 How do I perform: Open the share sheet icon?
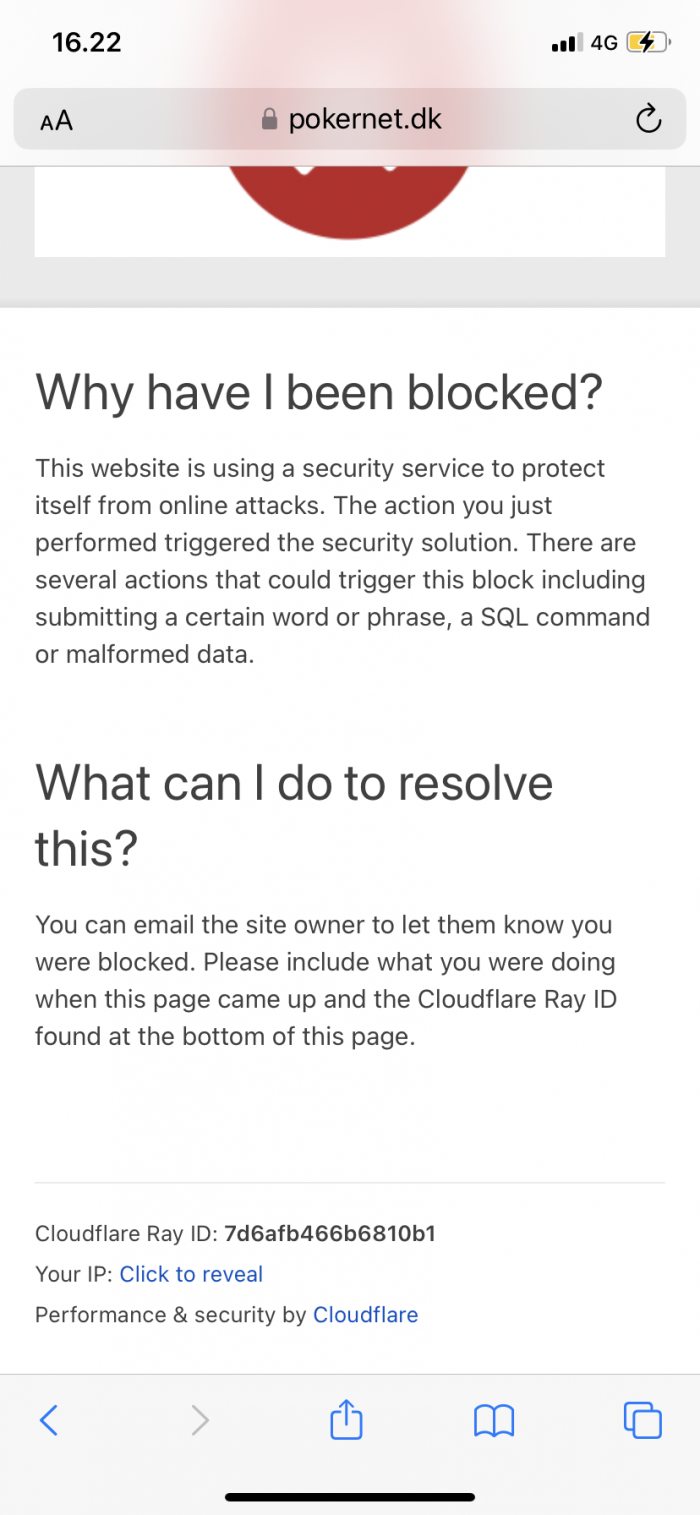coord(346,1418)
